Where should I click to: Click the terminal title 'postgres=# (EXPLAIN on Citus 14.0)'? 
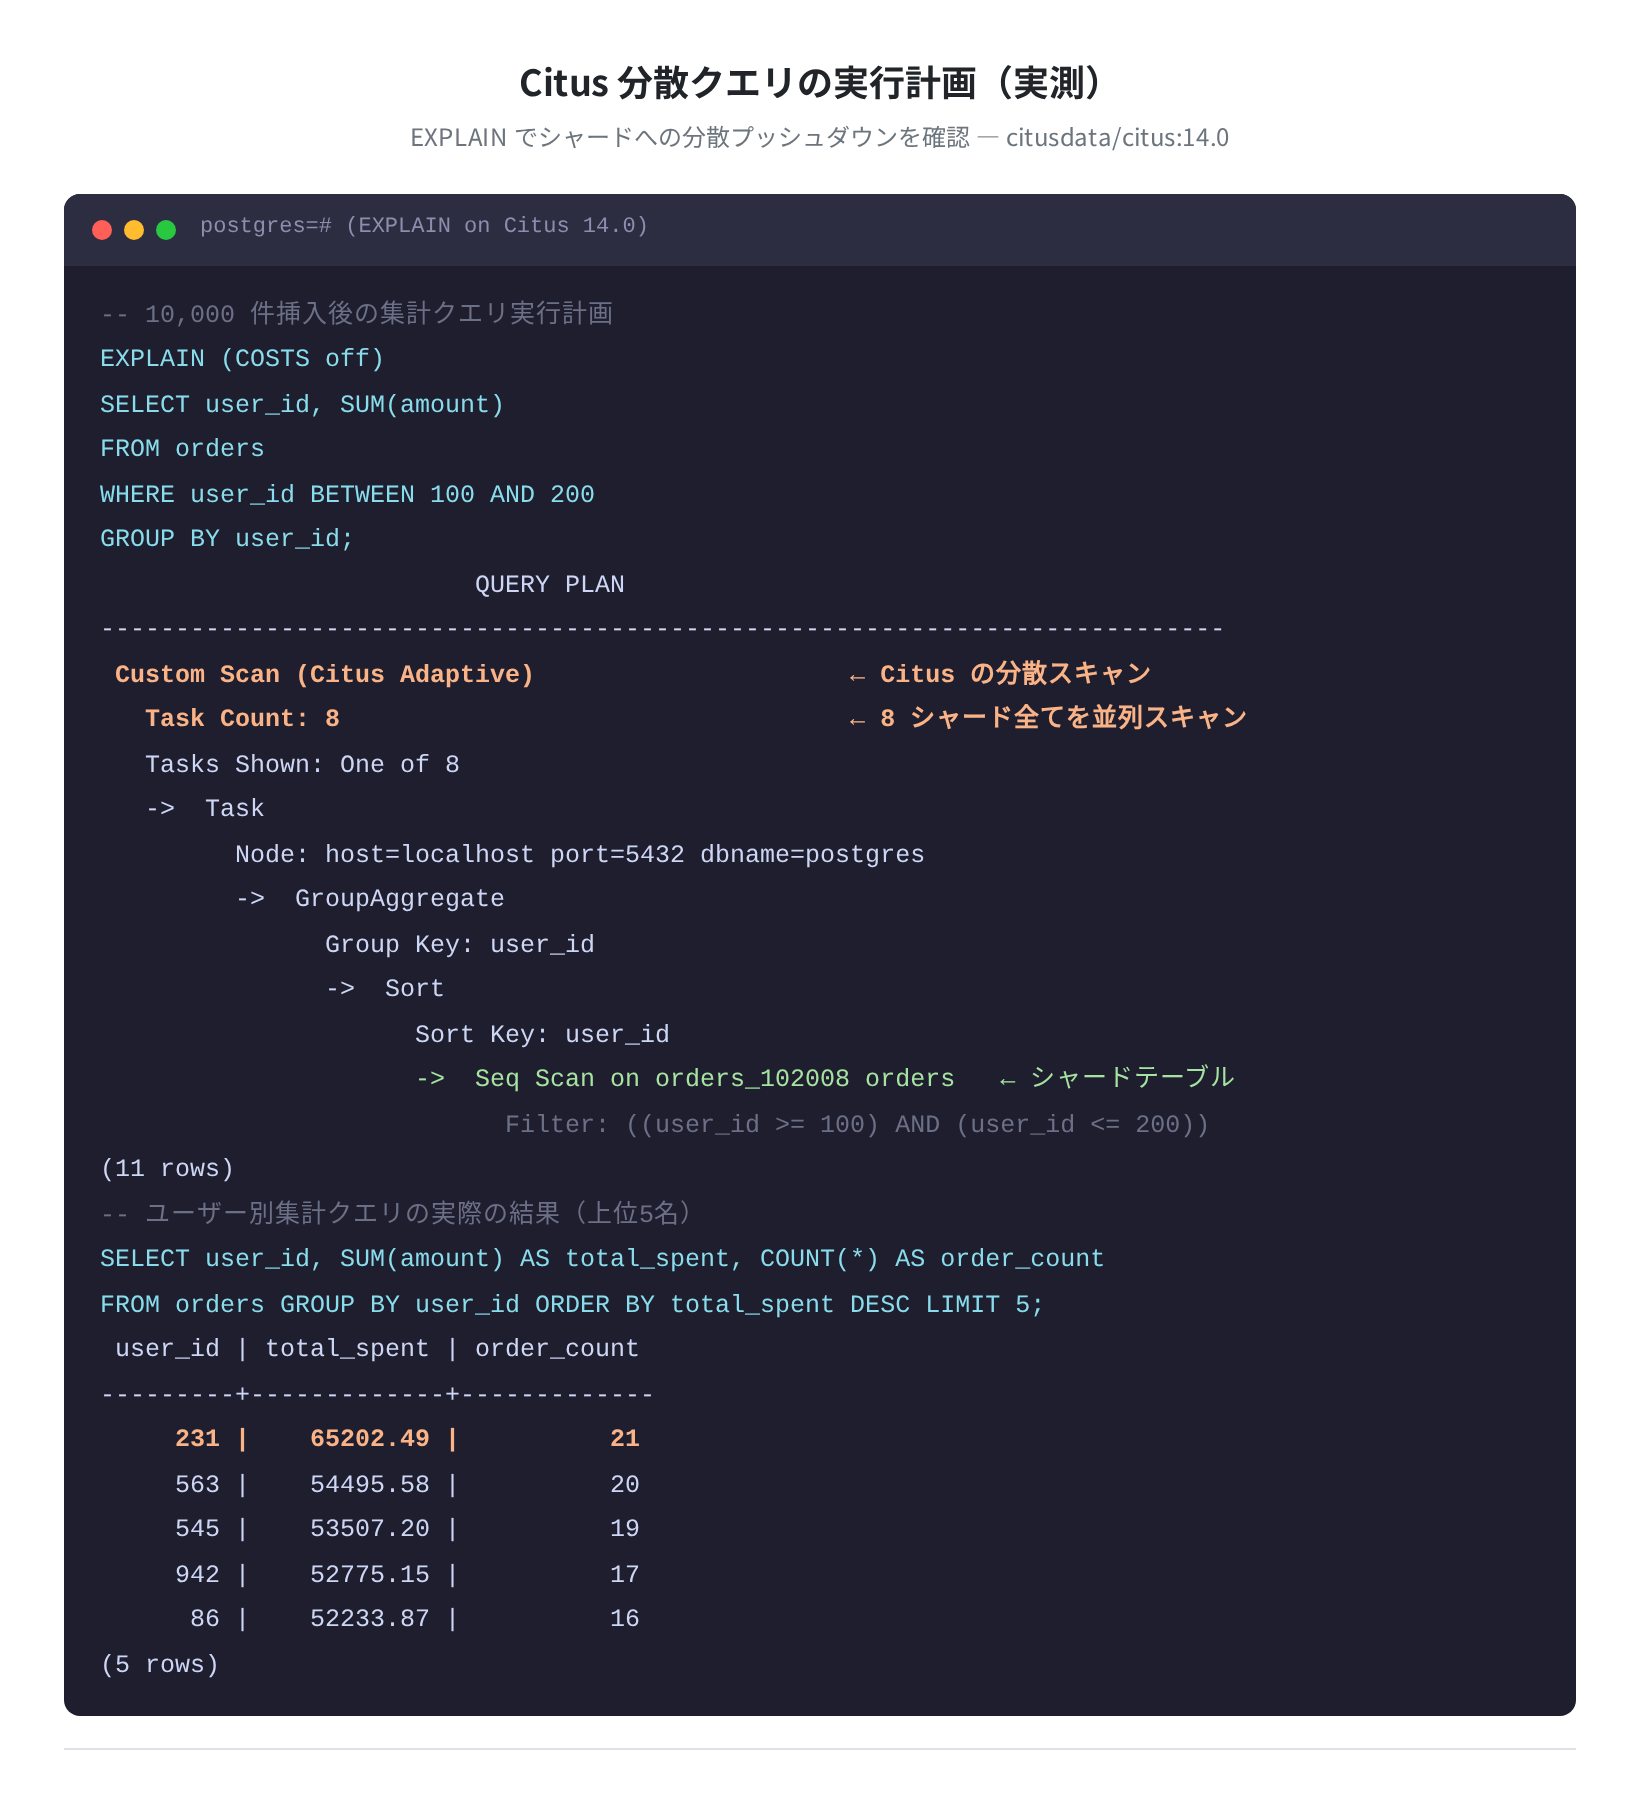tap(424, 226)
